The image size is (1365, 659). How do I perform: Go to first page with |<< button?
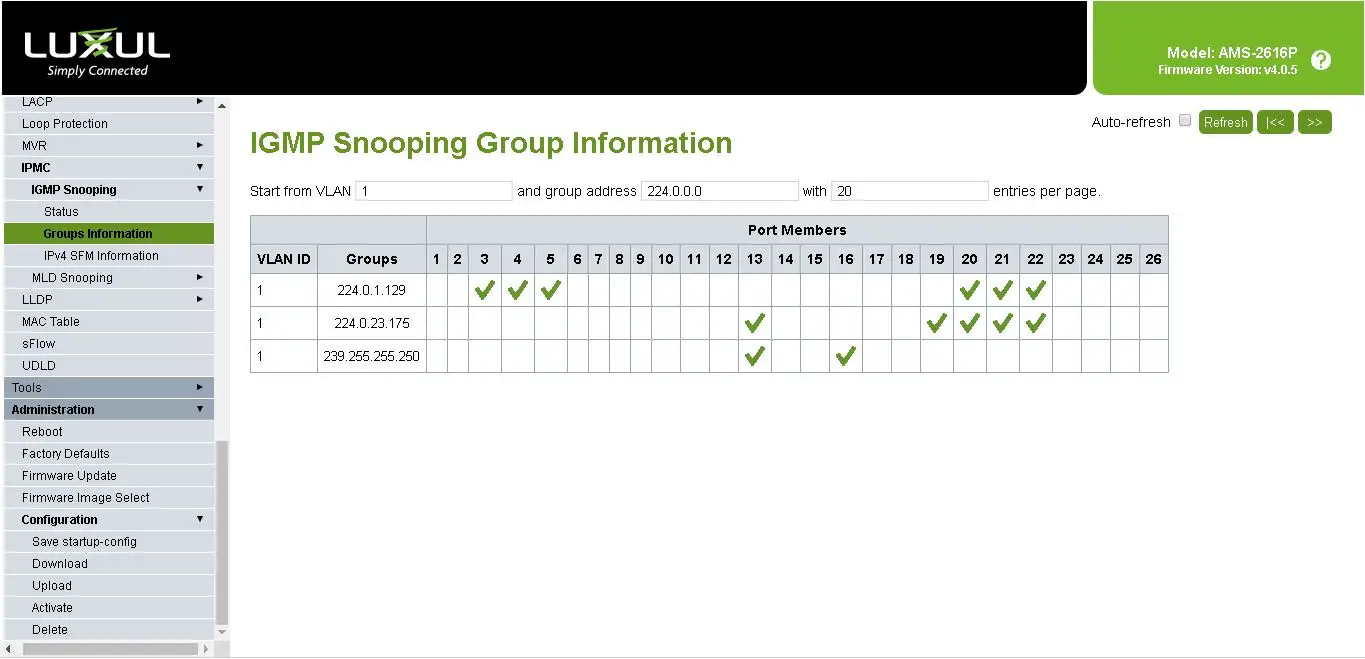(1275, 122)
